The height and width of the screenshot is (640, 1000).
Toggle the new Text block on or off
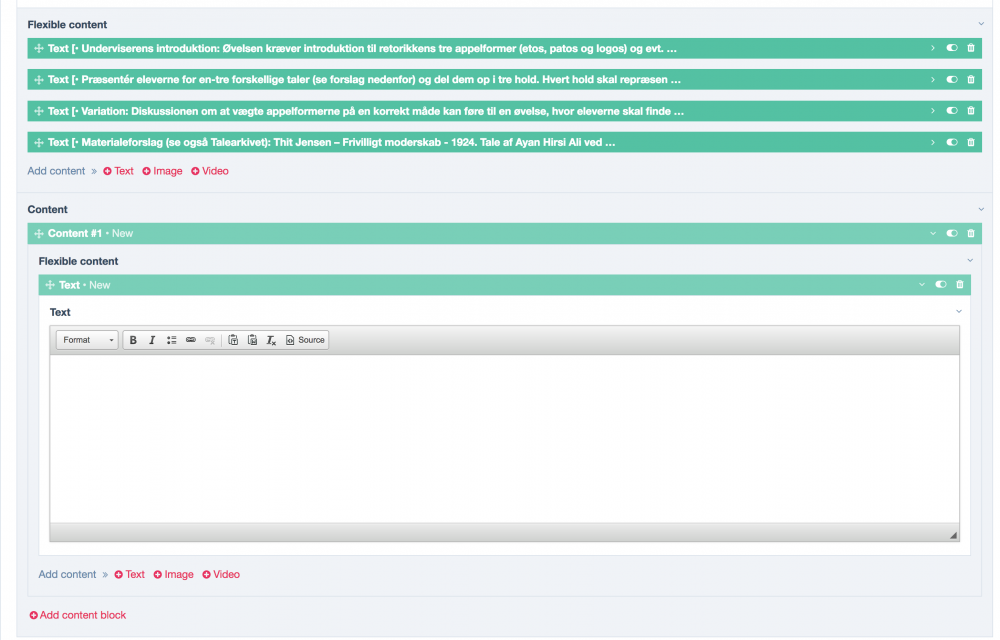click(941, 285)
